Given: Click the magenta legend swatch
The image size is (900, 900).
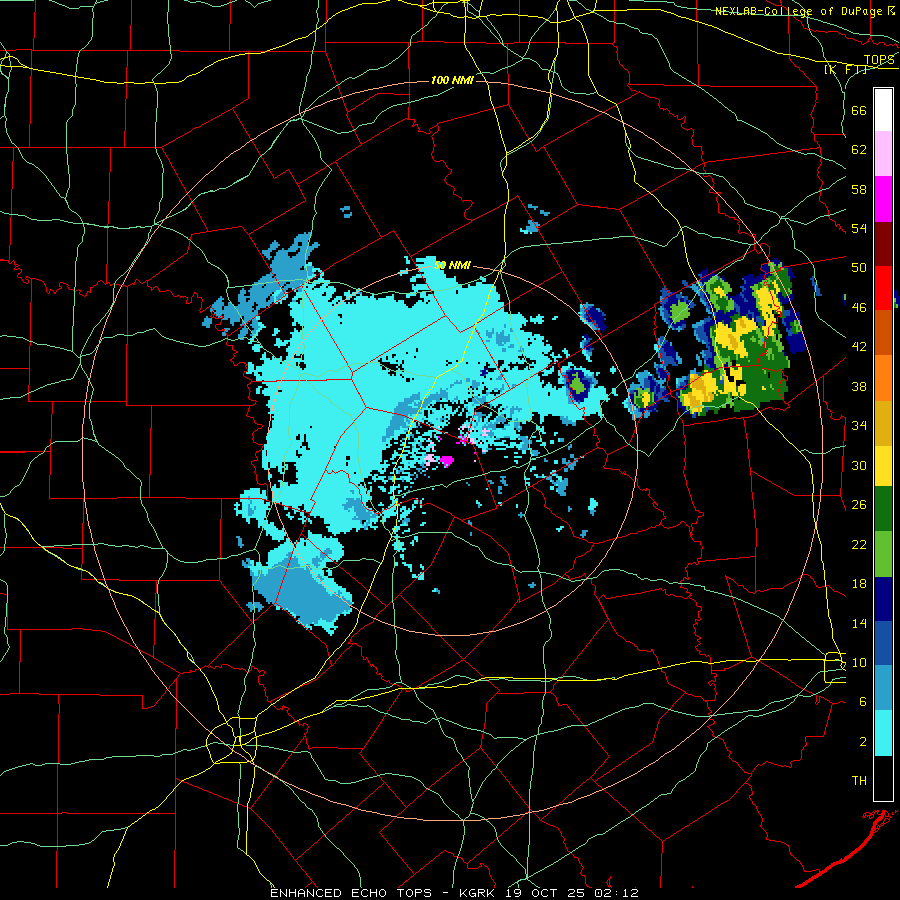Looking at the screenshot, I should (x=883, y=199).
